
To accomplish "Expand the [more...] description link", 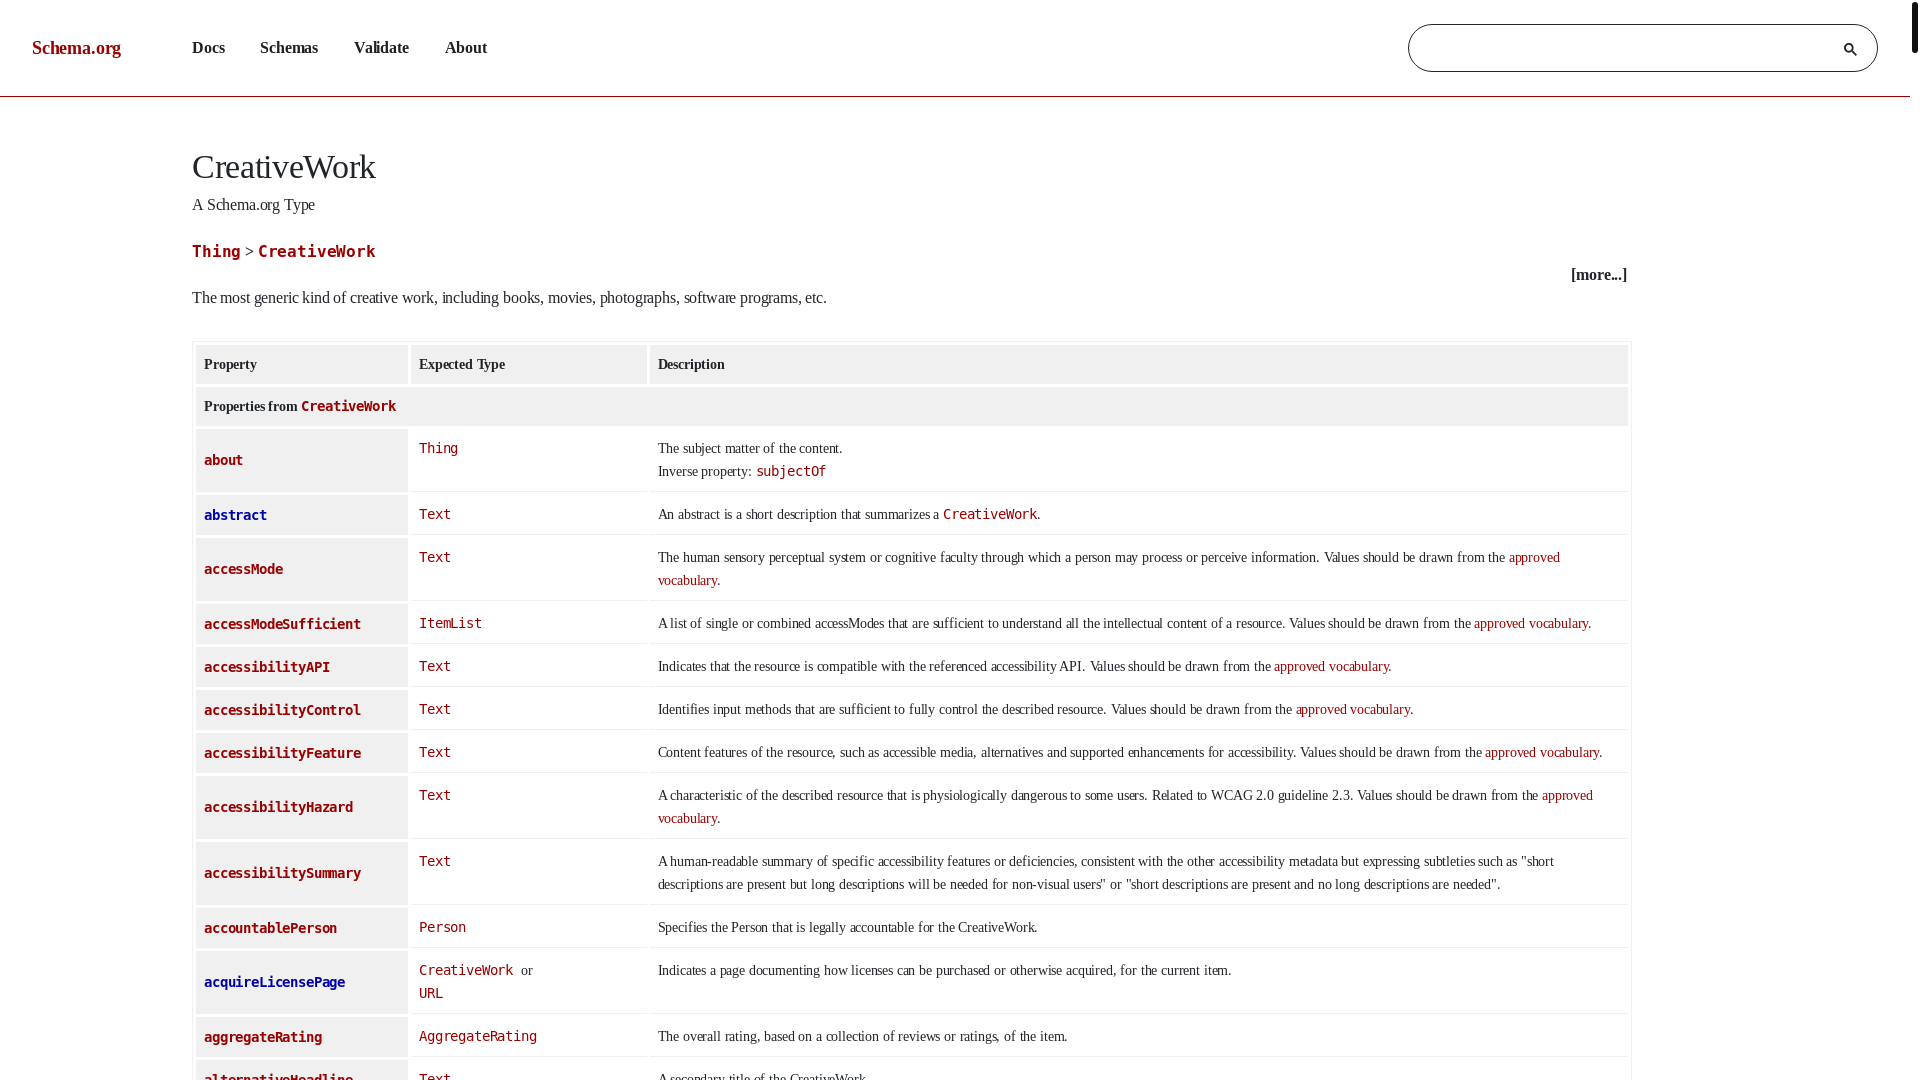I will click(1598, 275).
